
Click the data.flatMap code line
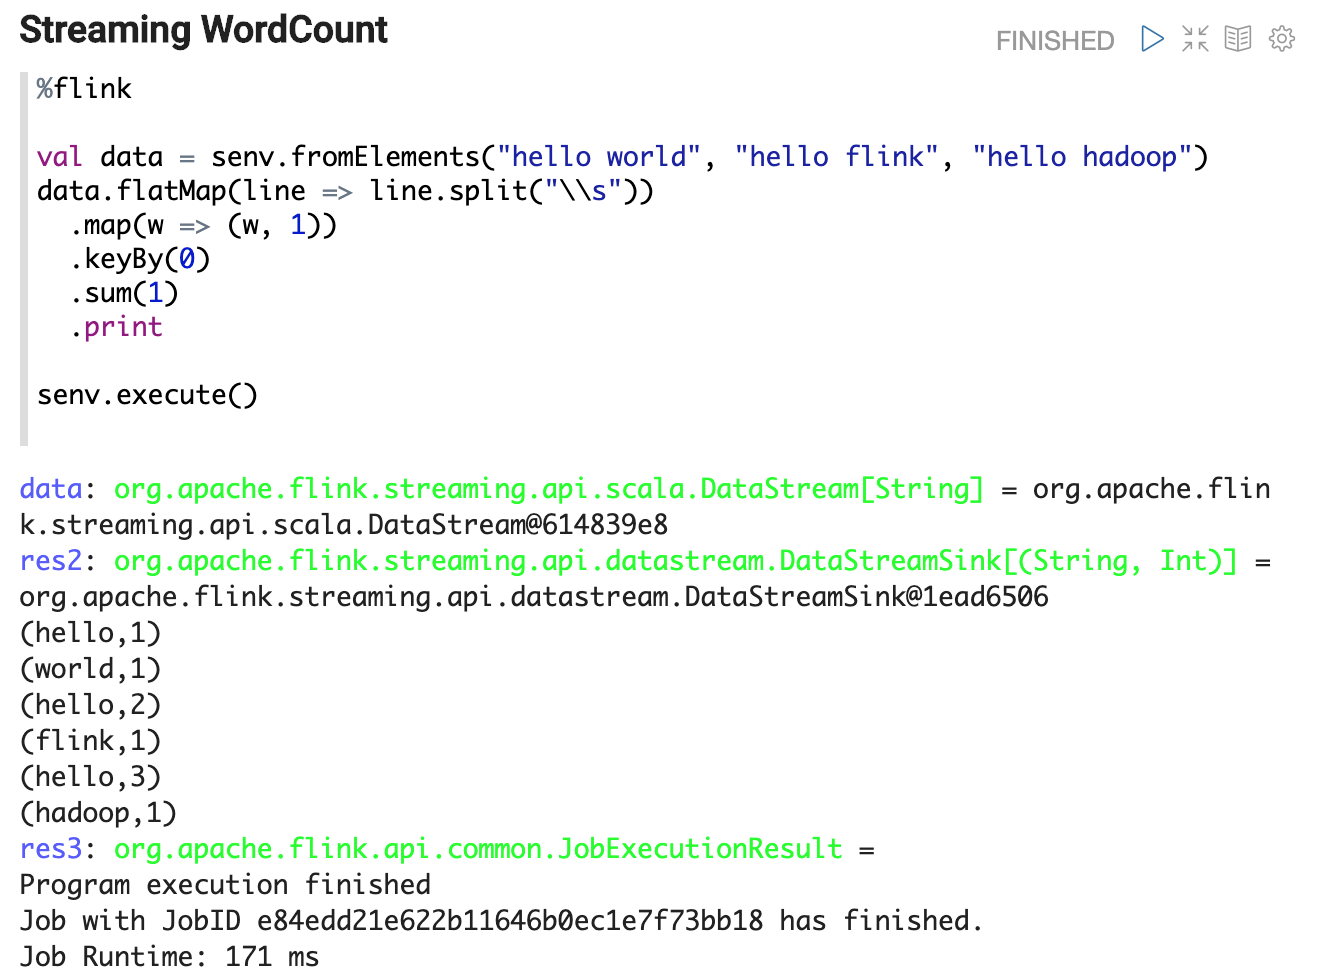(x=344, y=191)
